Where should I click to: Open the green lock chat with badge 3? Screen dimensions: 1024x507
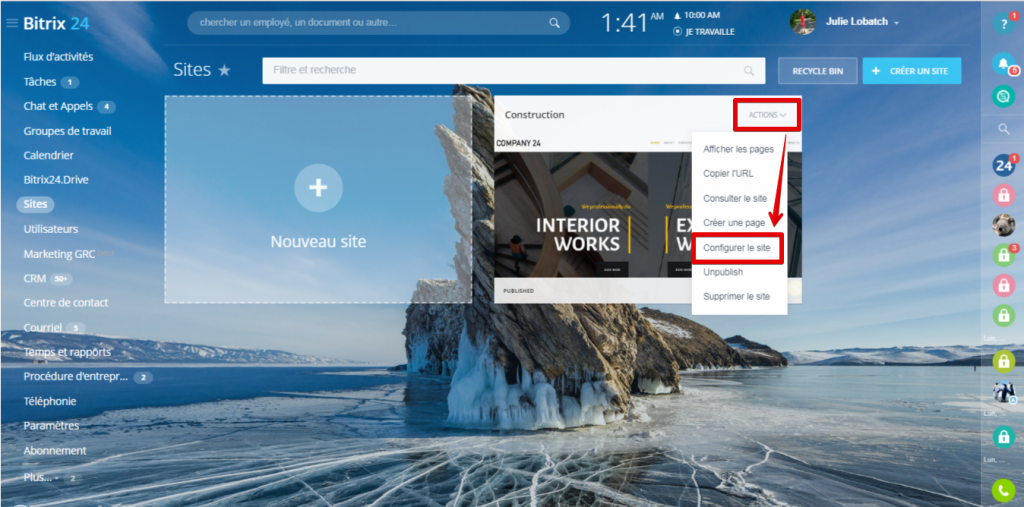(x=1003, y=255)
